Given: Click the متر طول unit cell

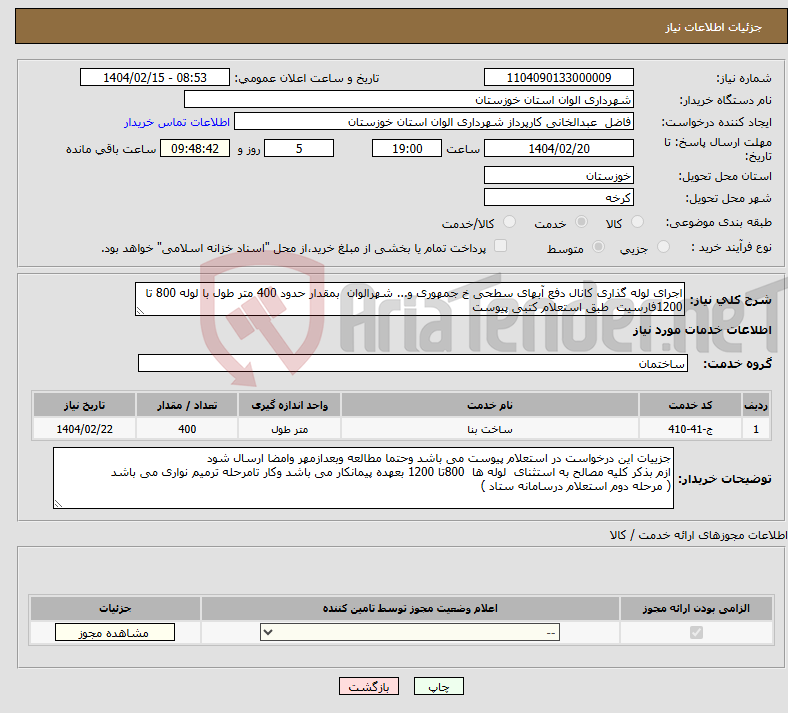Looking at the screenshot, I should tap(289, 429).
